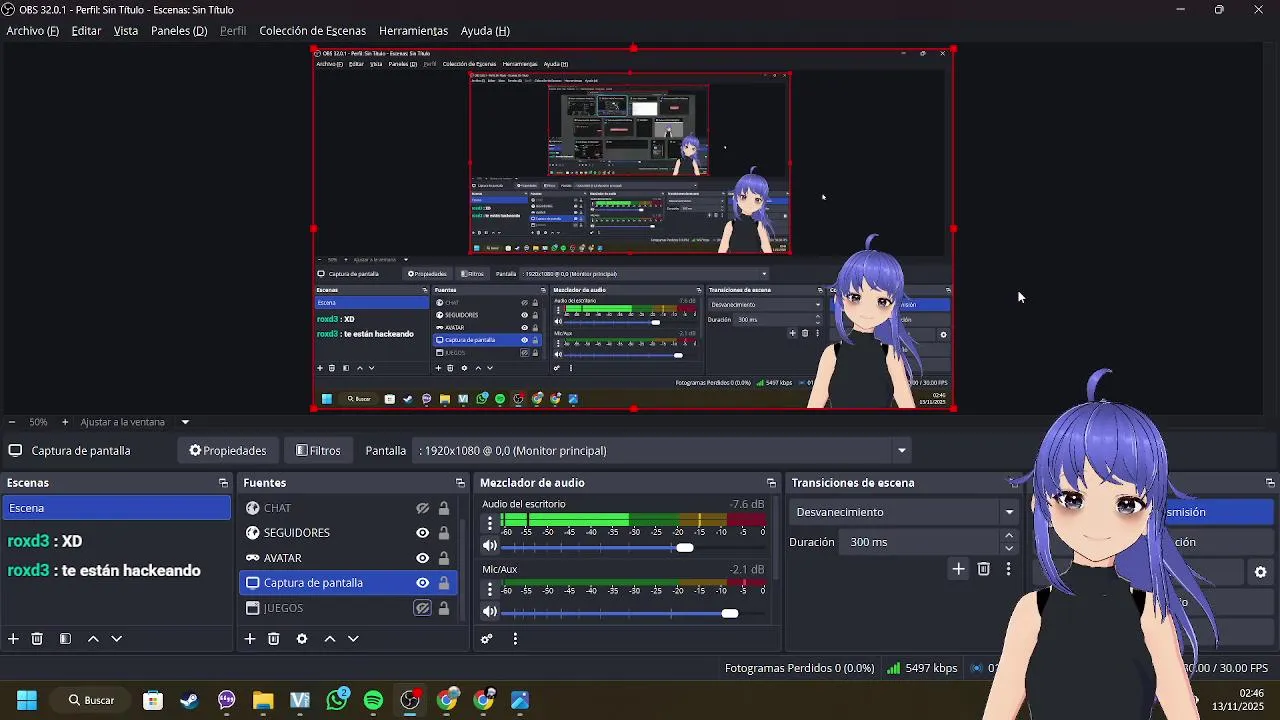The width and height of the screenshot is (1280, 720).
Task: Toggle lock on AVATAR source
Action: (444, 558)
